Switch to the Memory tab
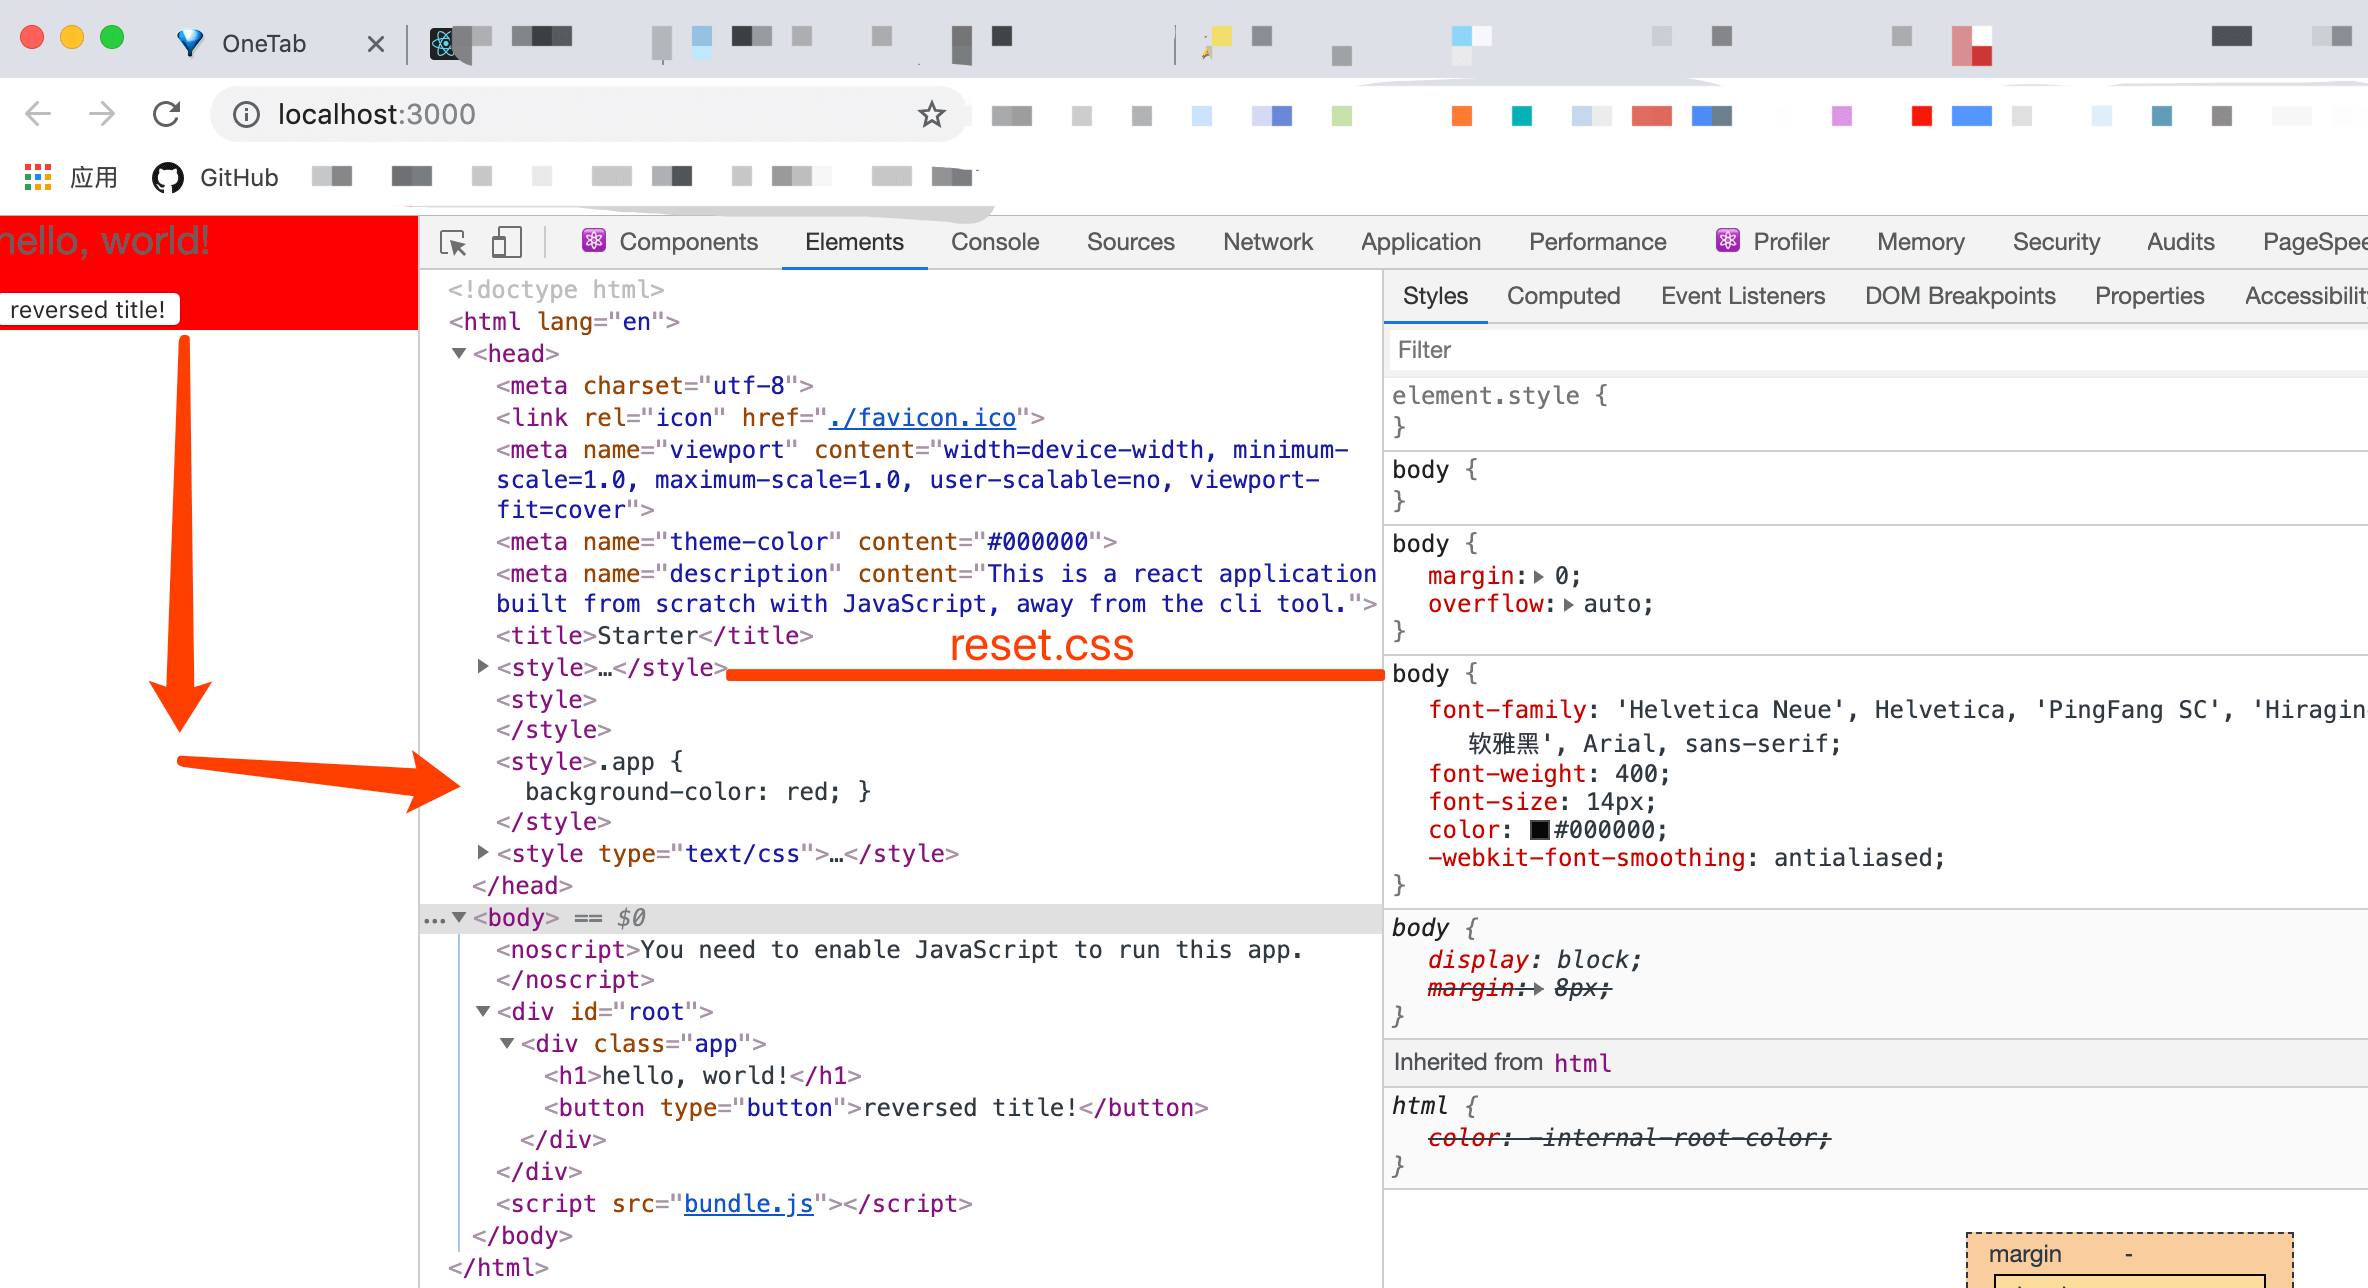 tap(1921, 242)
